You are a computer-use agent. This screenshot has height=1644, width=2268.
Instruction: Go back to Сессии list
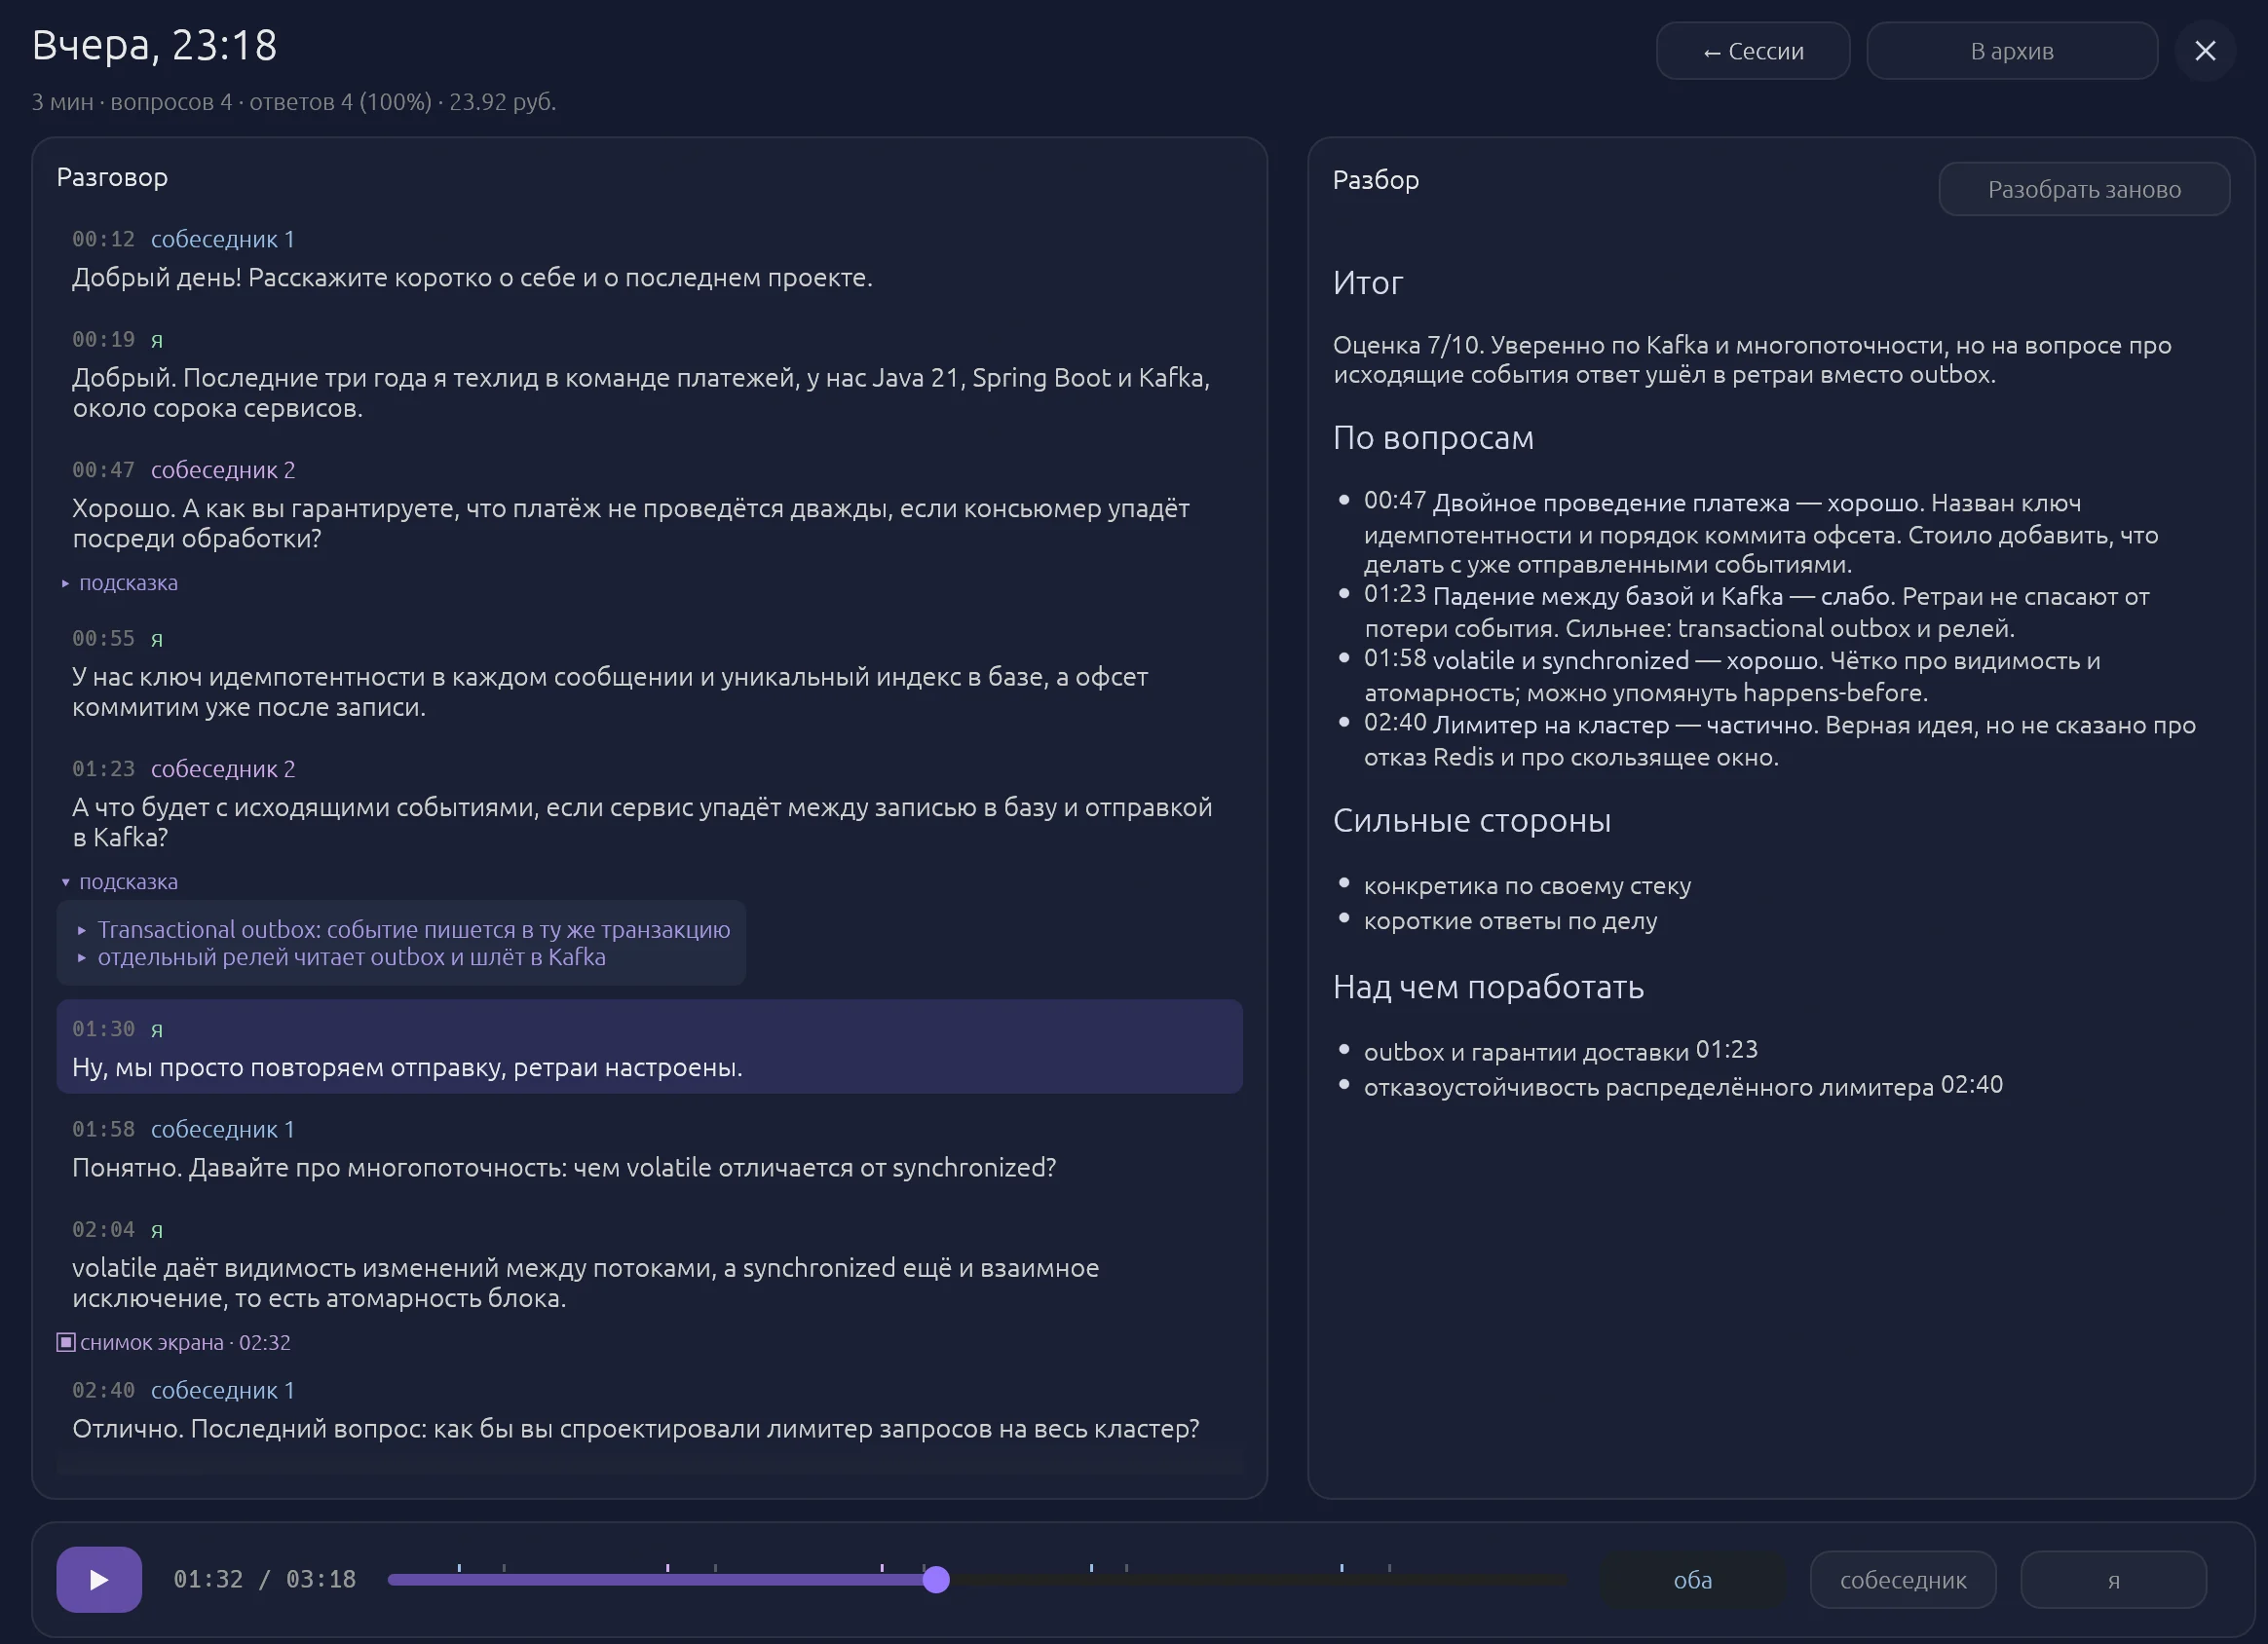pyautogui.click(x=1752, y=51)
